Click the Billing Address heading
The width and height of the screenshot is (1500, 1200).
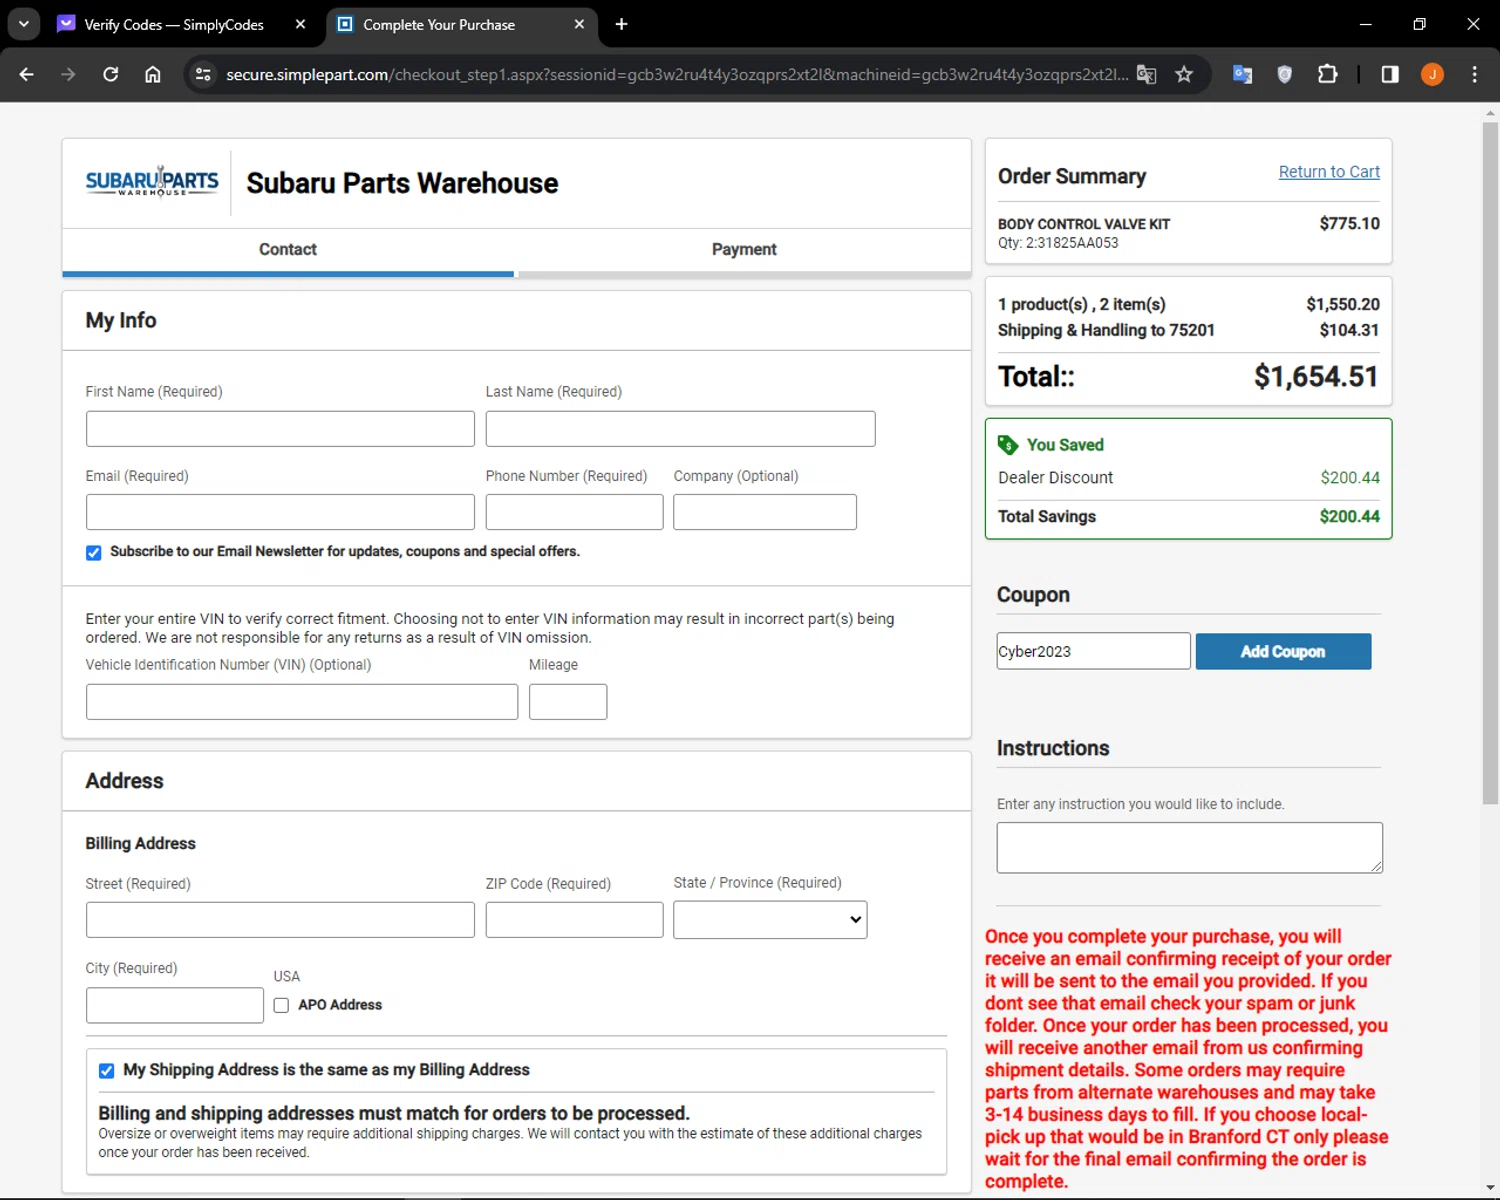pyautogui.click(x=141, y=843)
